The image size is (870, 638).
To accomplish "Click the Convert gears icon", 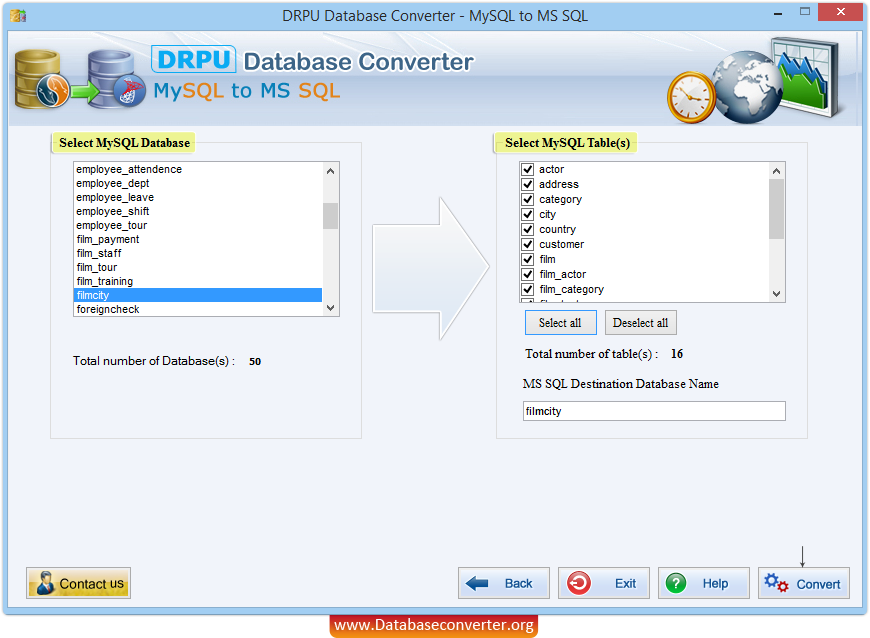I will click(776, 583).
